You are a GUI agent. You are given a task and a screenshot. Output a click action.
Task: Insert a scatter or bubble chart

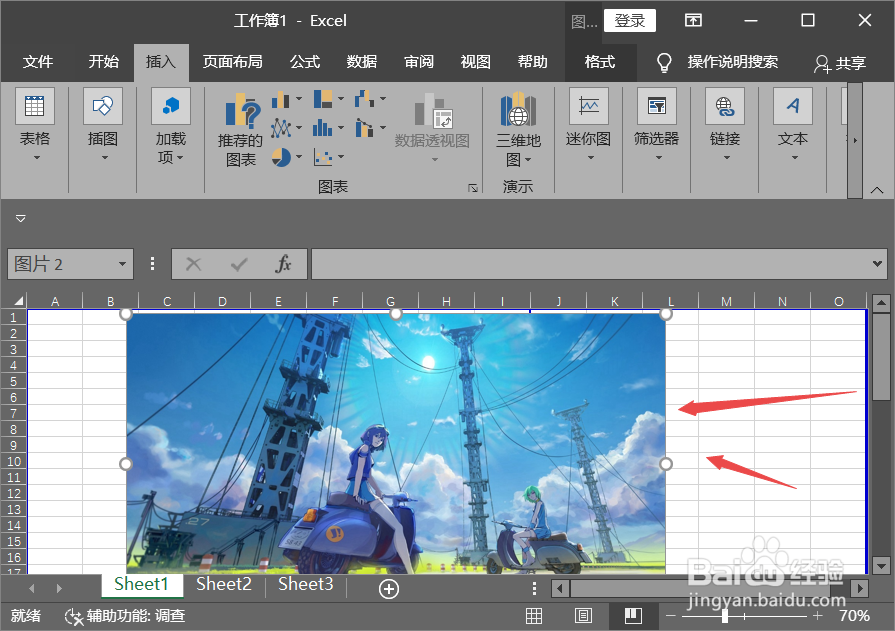(322, 156)
